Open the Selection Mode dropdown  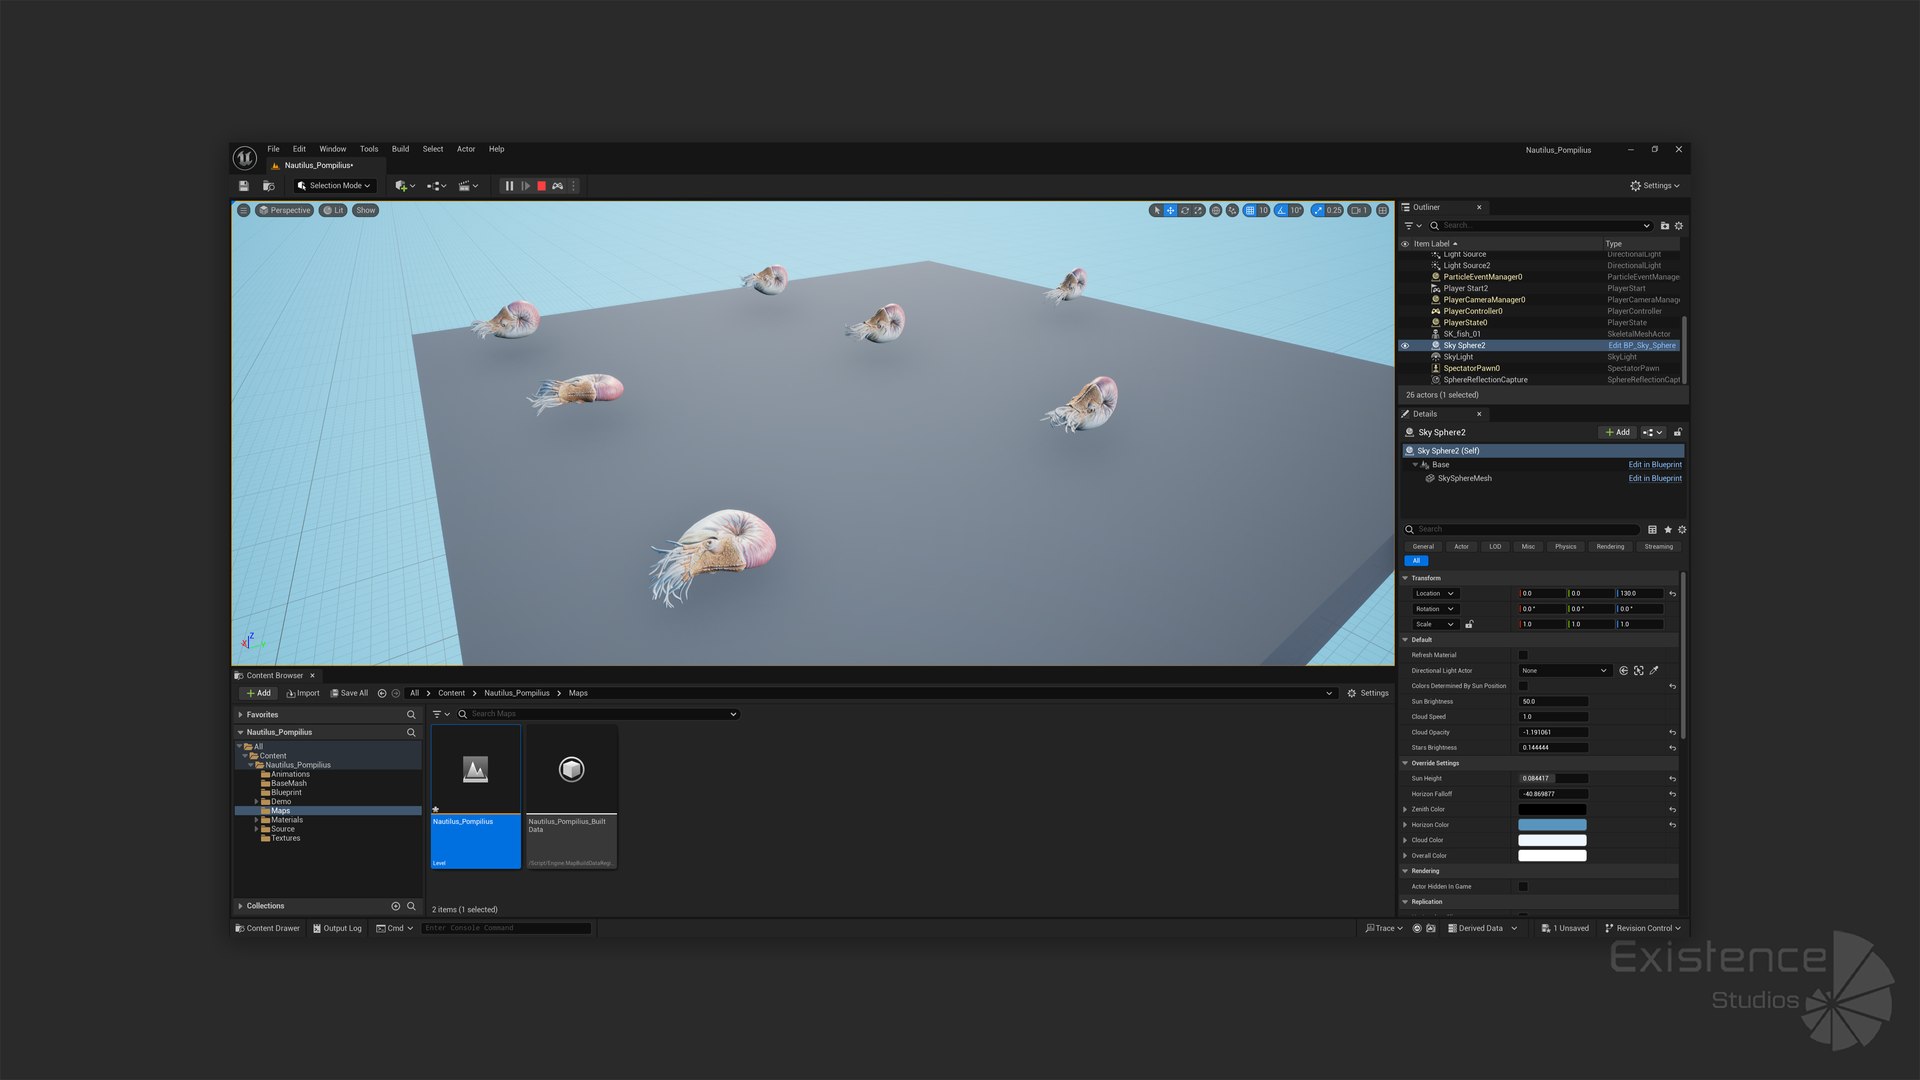(x=334, y=186)
